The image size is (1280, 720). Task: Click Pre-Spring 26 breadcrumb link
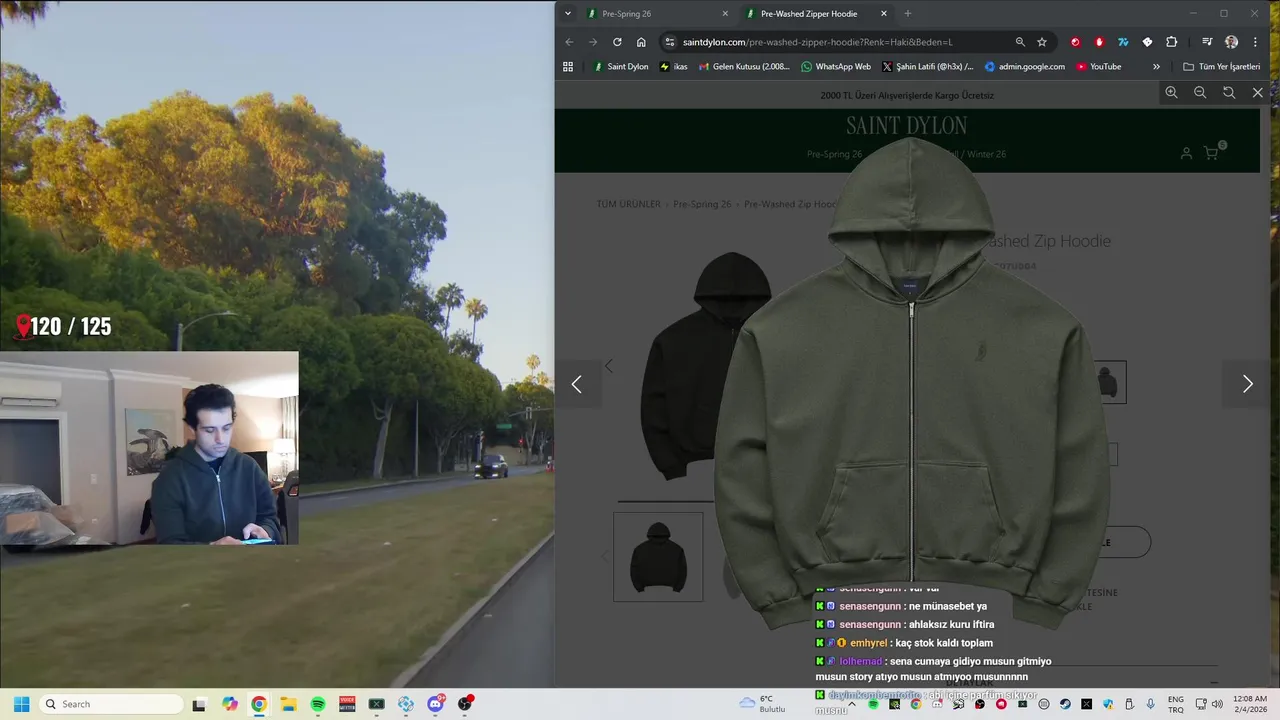[702, 204]
